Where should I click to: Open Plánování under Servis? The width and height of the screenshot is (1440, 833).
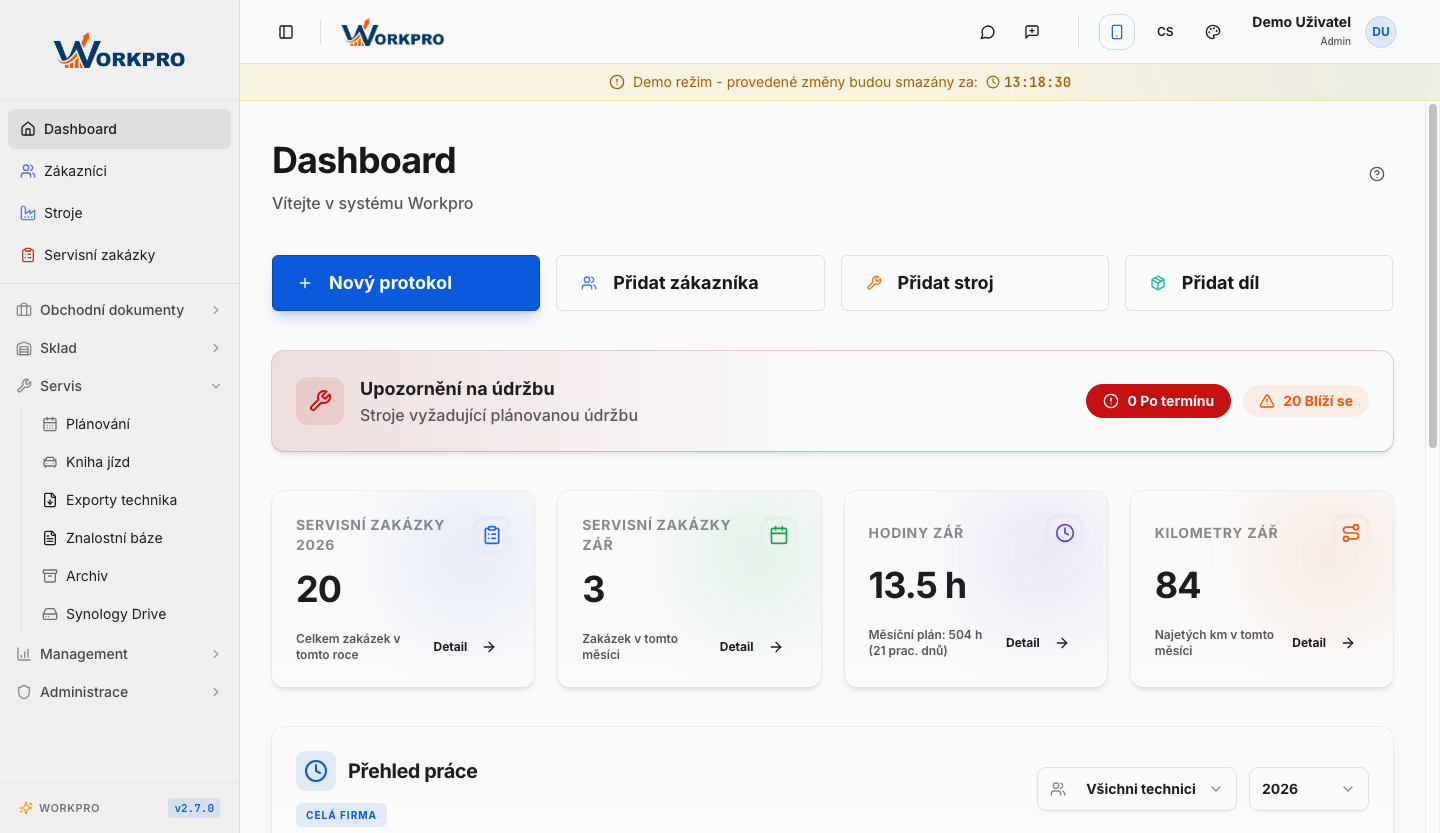tap(131, 424)
